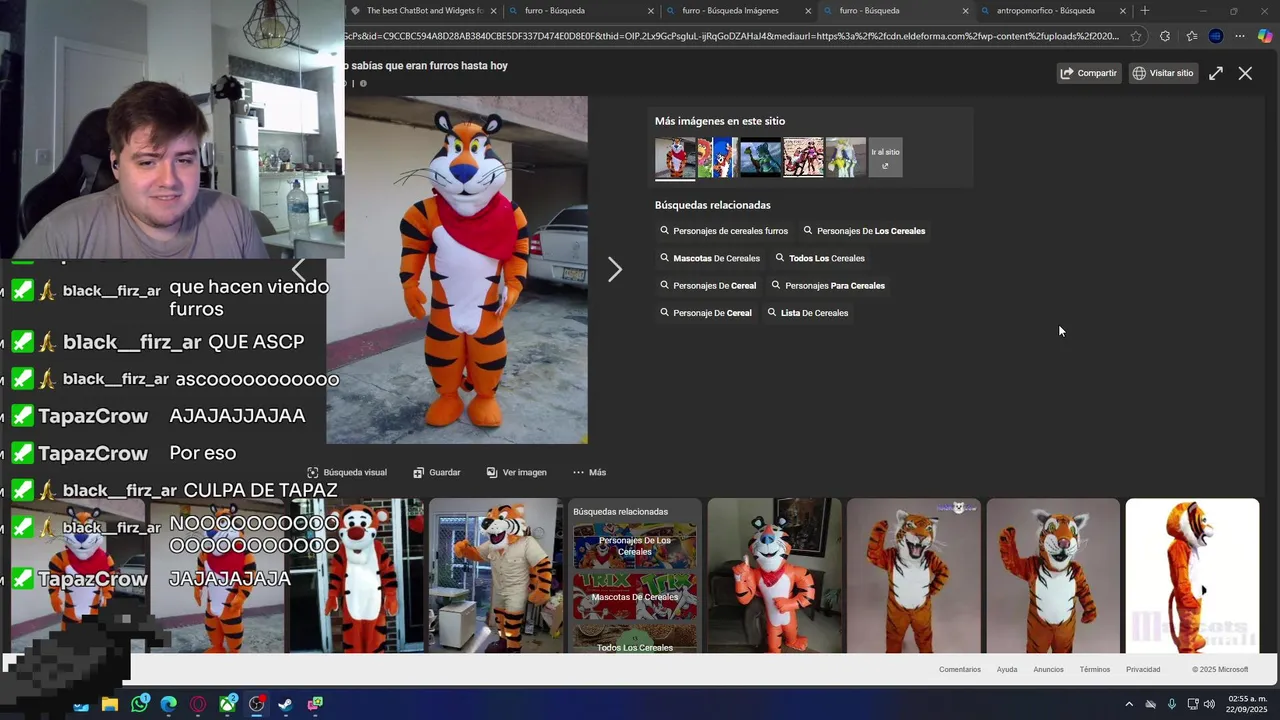Open the Mascotas De Cereales related tile
Image resolution: width=1280 pixels, height=720 pixels.
634,597
